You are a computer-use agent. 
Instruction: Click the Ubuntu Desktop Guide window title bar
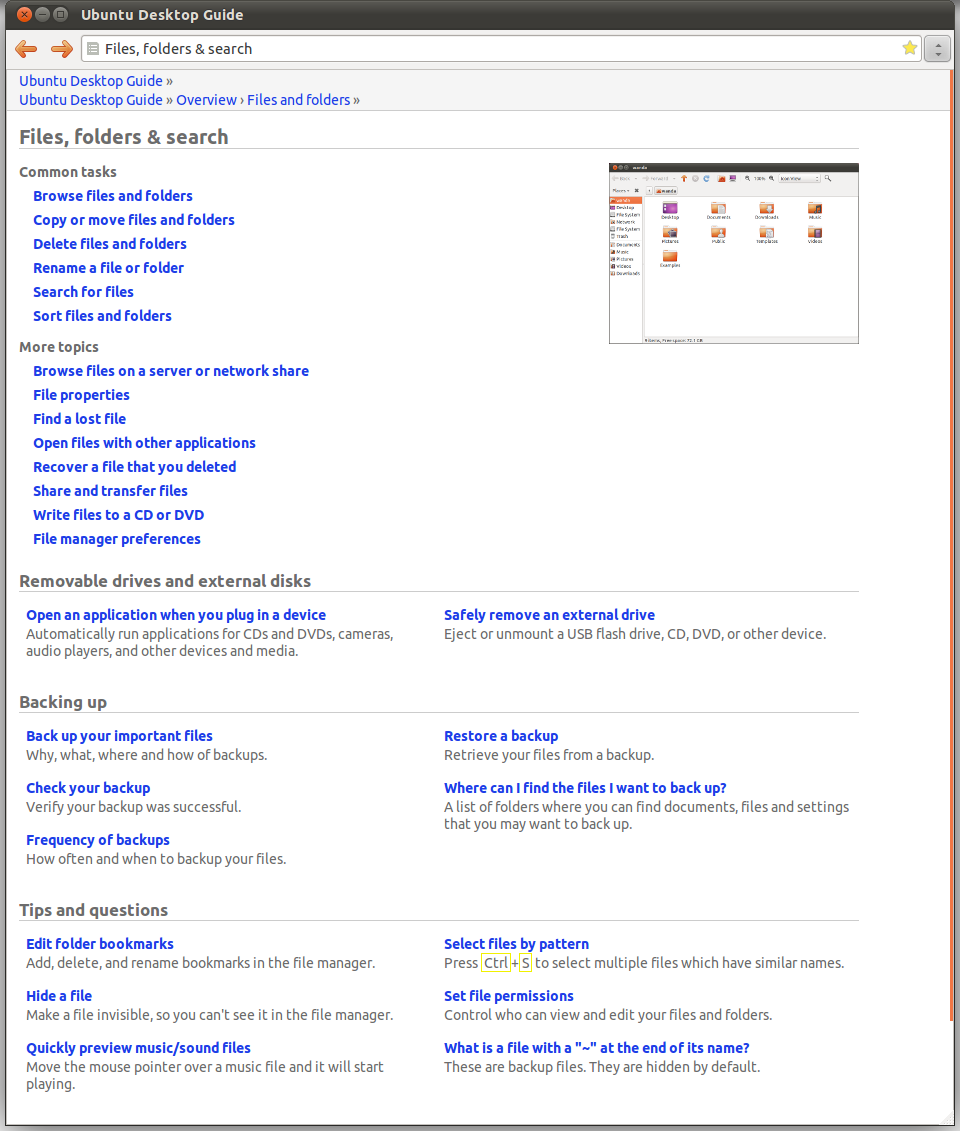coord(480,14)
